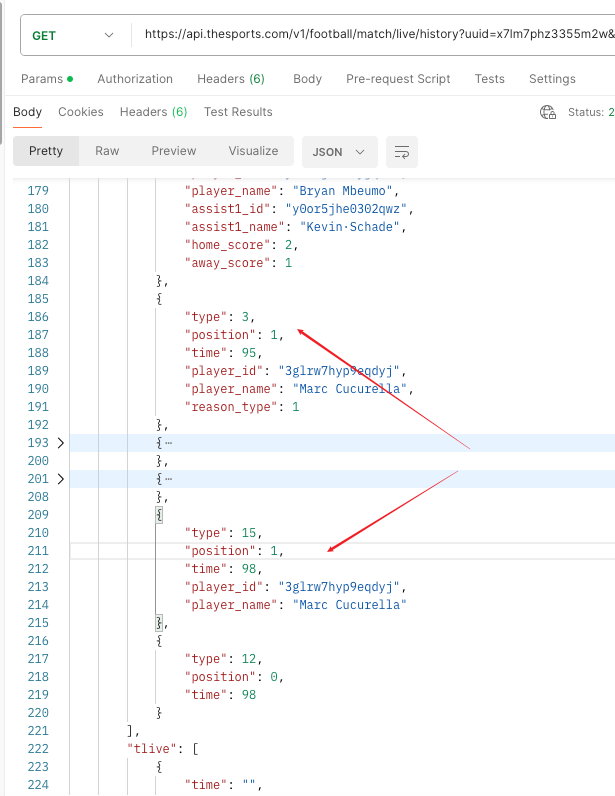Image resolution: width=615 pixels, height=796 pixels.
Task: Open the Test Results tab
Action: tap(238, 112)
